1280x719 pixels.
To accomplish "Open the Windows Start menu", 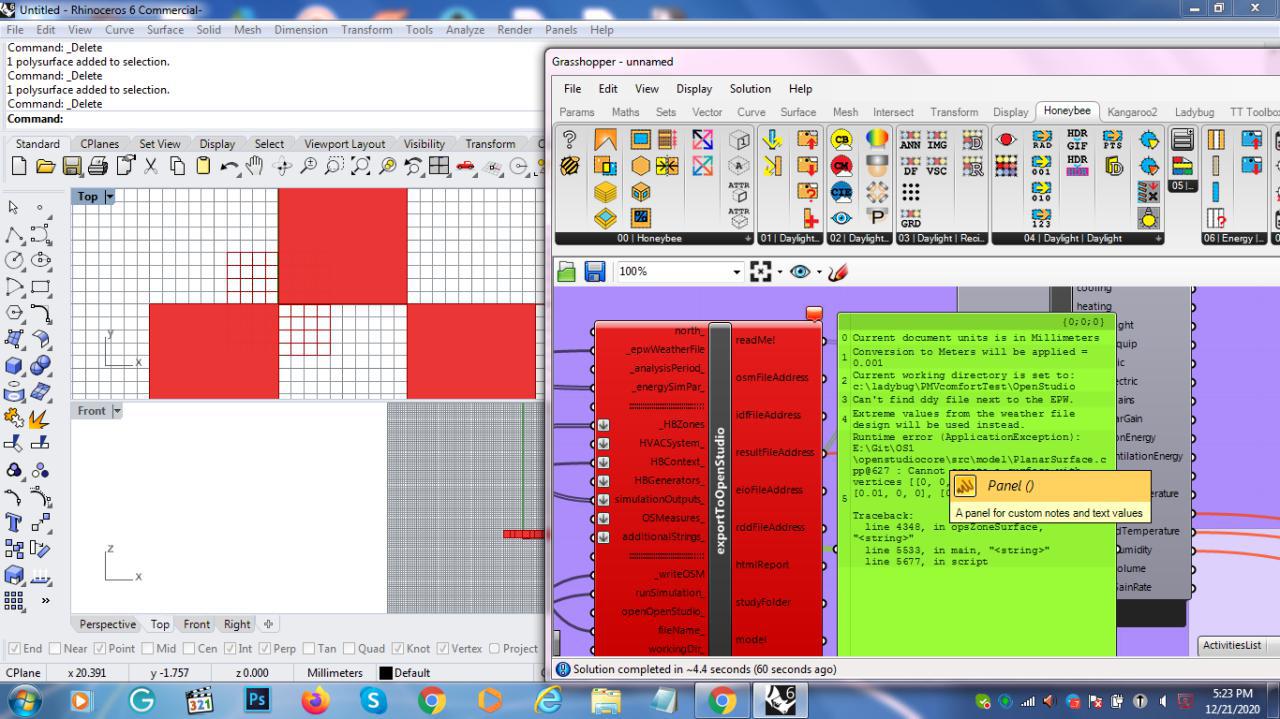I will (23, 700).
